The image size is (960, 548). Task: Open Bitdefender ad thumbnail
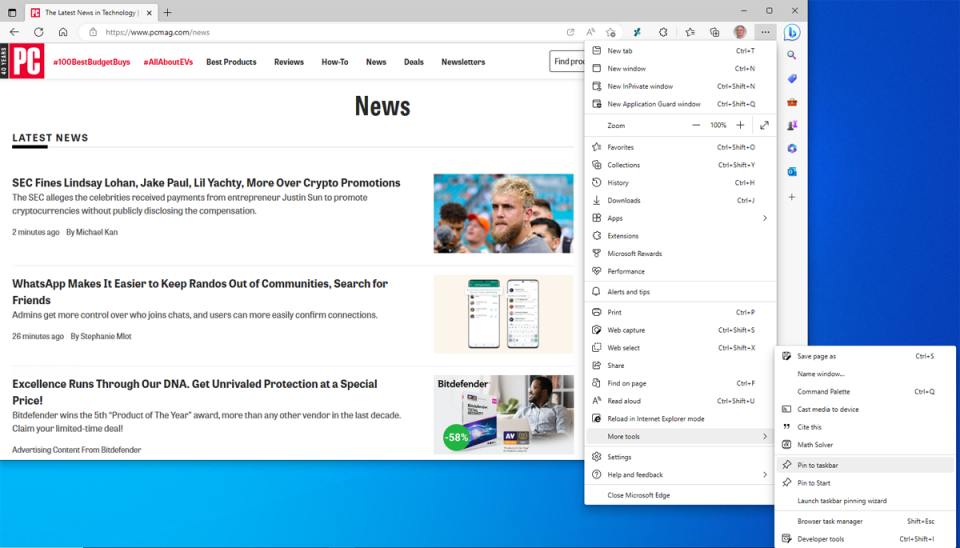pyautogui.click(x=503, y=415)
